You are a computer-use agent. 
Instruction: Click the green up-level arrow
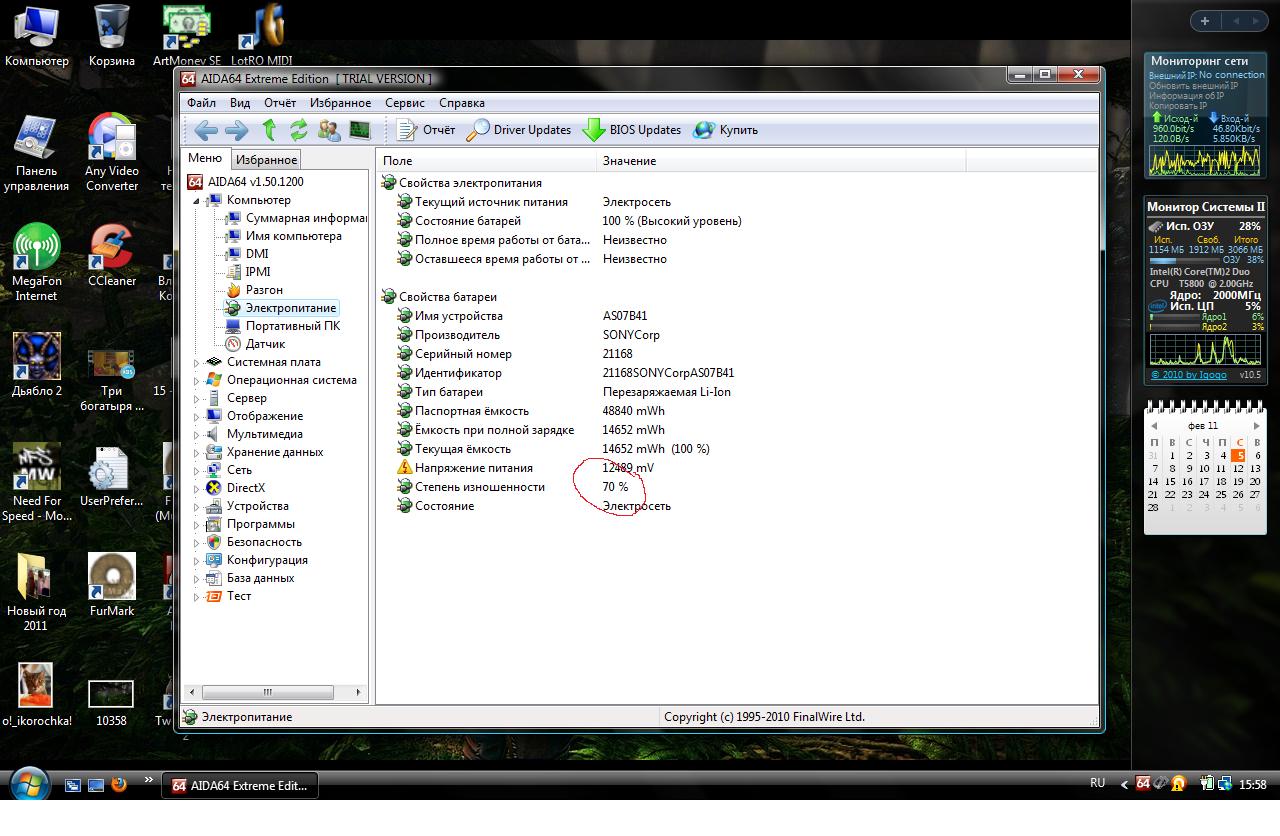(x=269, y=130)
